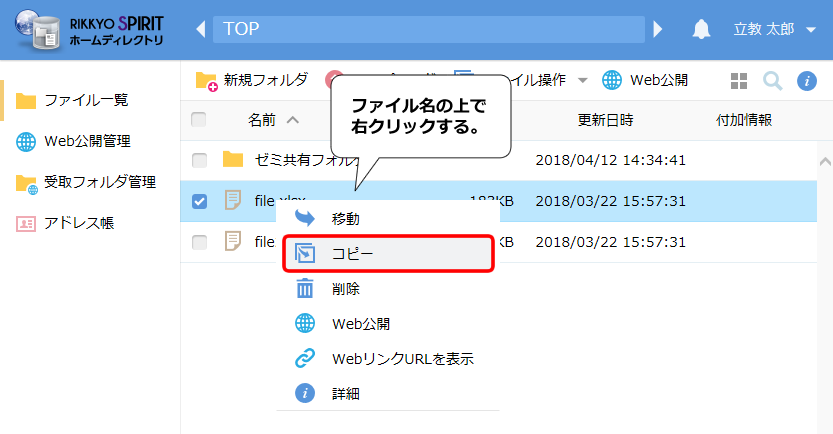Click the TOP path bar

[x=429, y=29]
